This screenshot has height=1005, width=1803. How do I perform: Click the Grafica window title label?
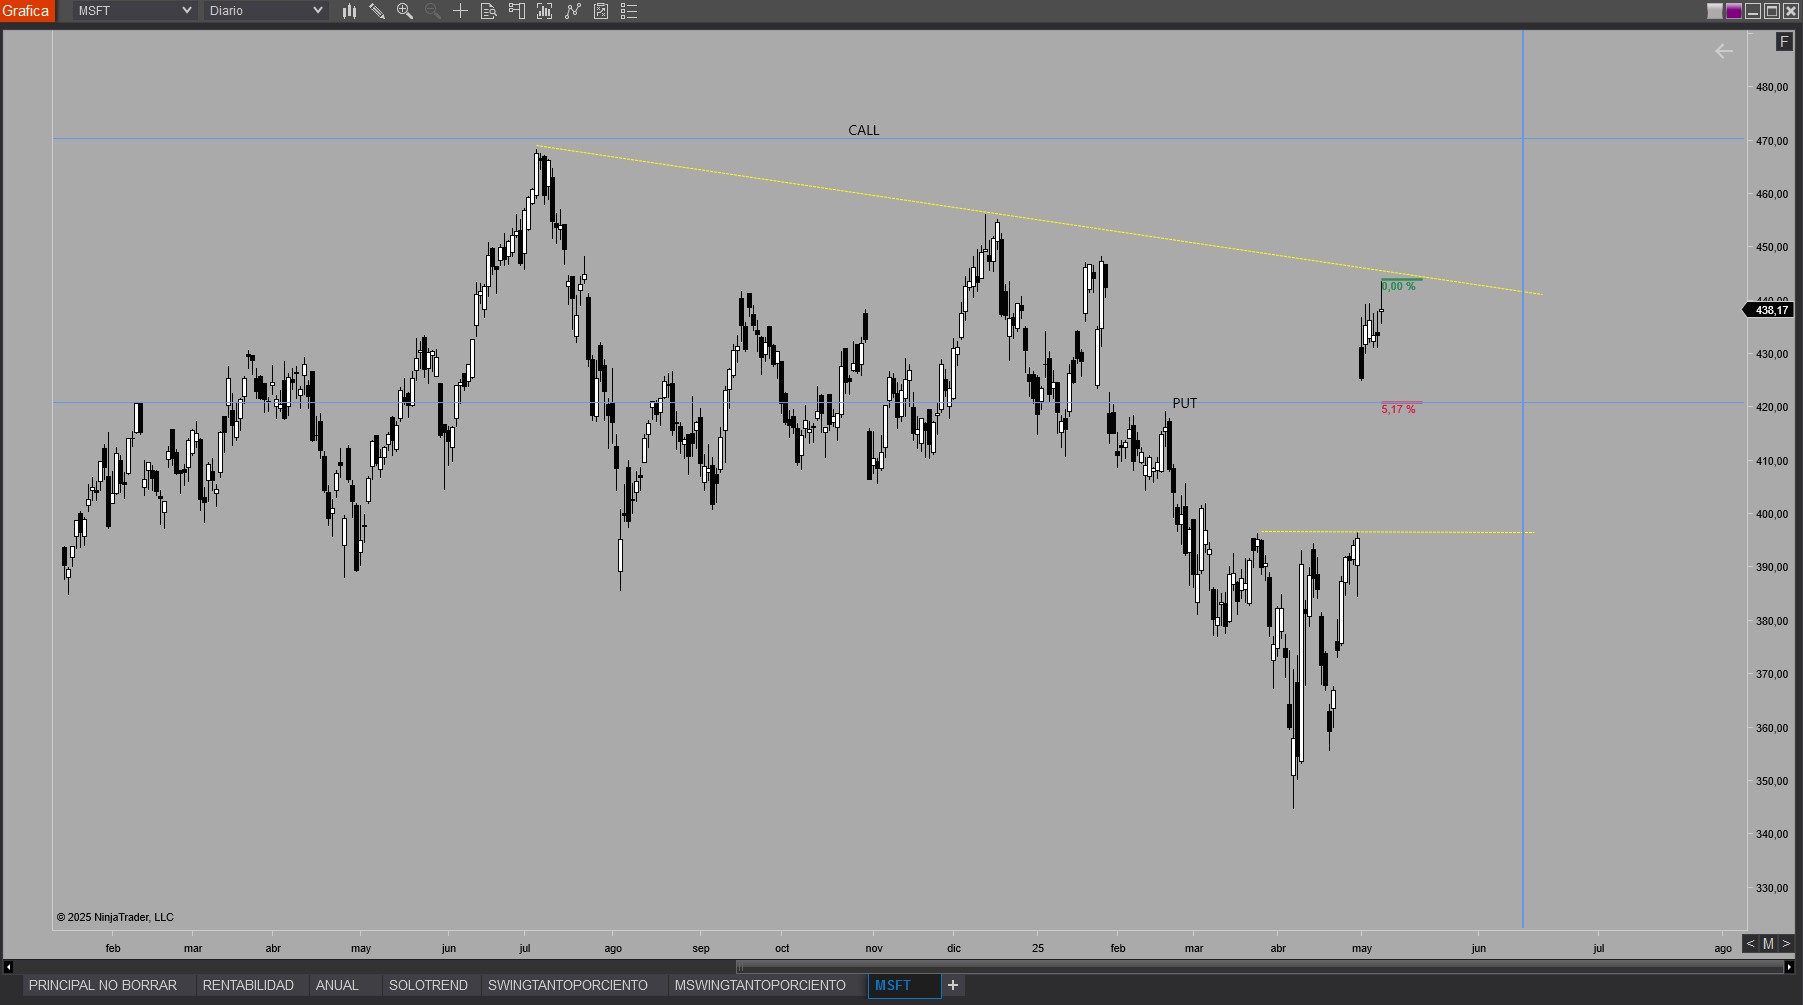(26, 11)
